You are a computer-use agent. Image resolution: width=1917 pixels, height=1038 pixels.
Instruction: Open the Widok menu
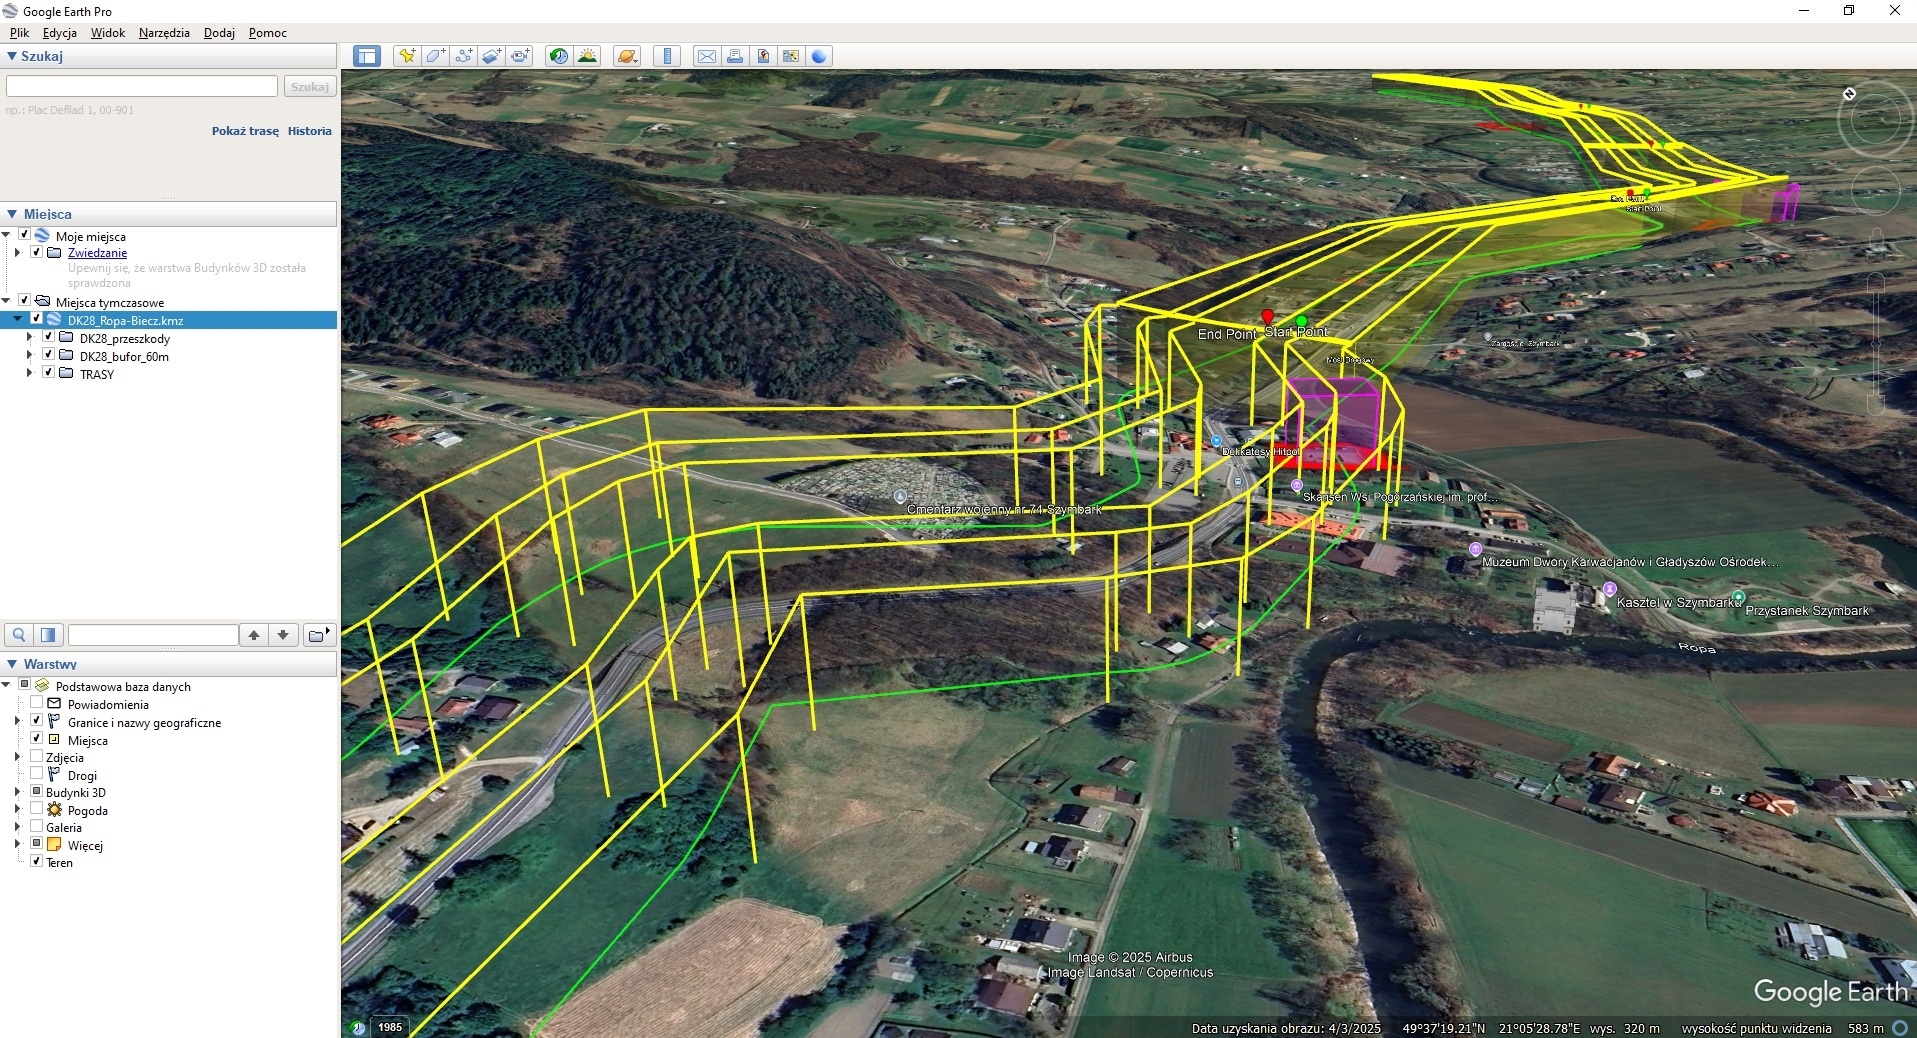click(x=107, y=33)
